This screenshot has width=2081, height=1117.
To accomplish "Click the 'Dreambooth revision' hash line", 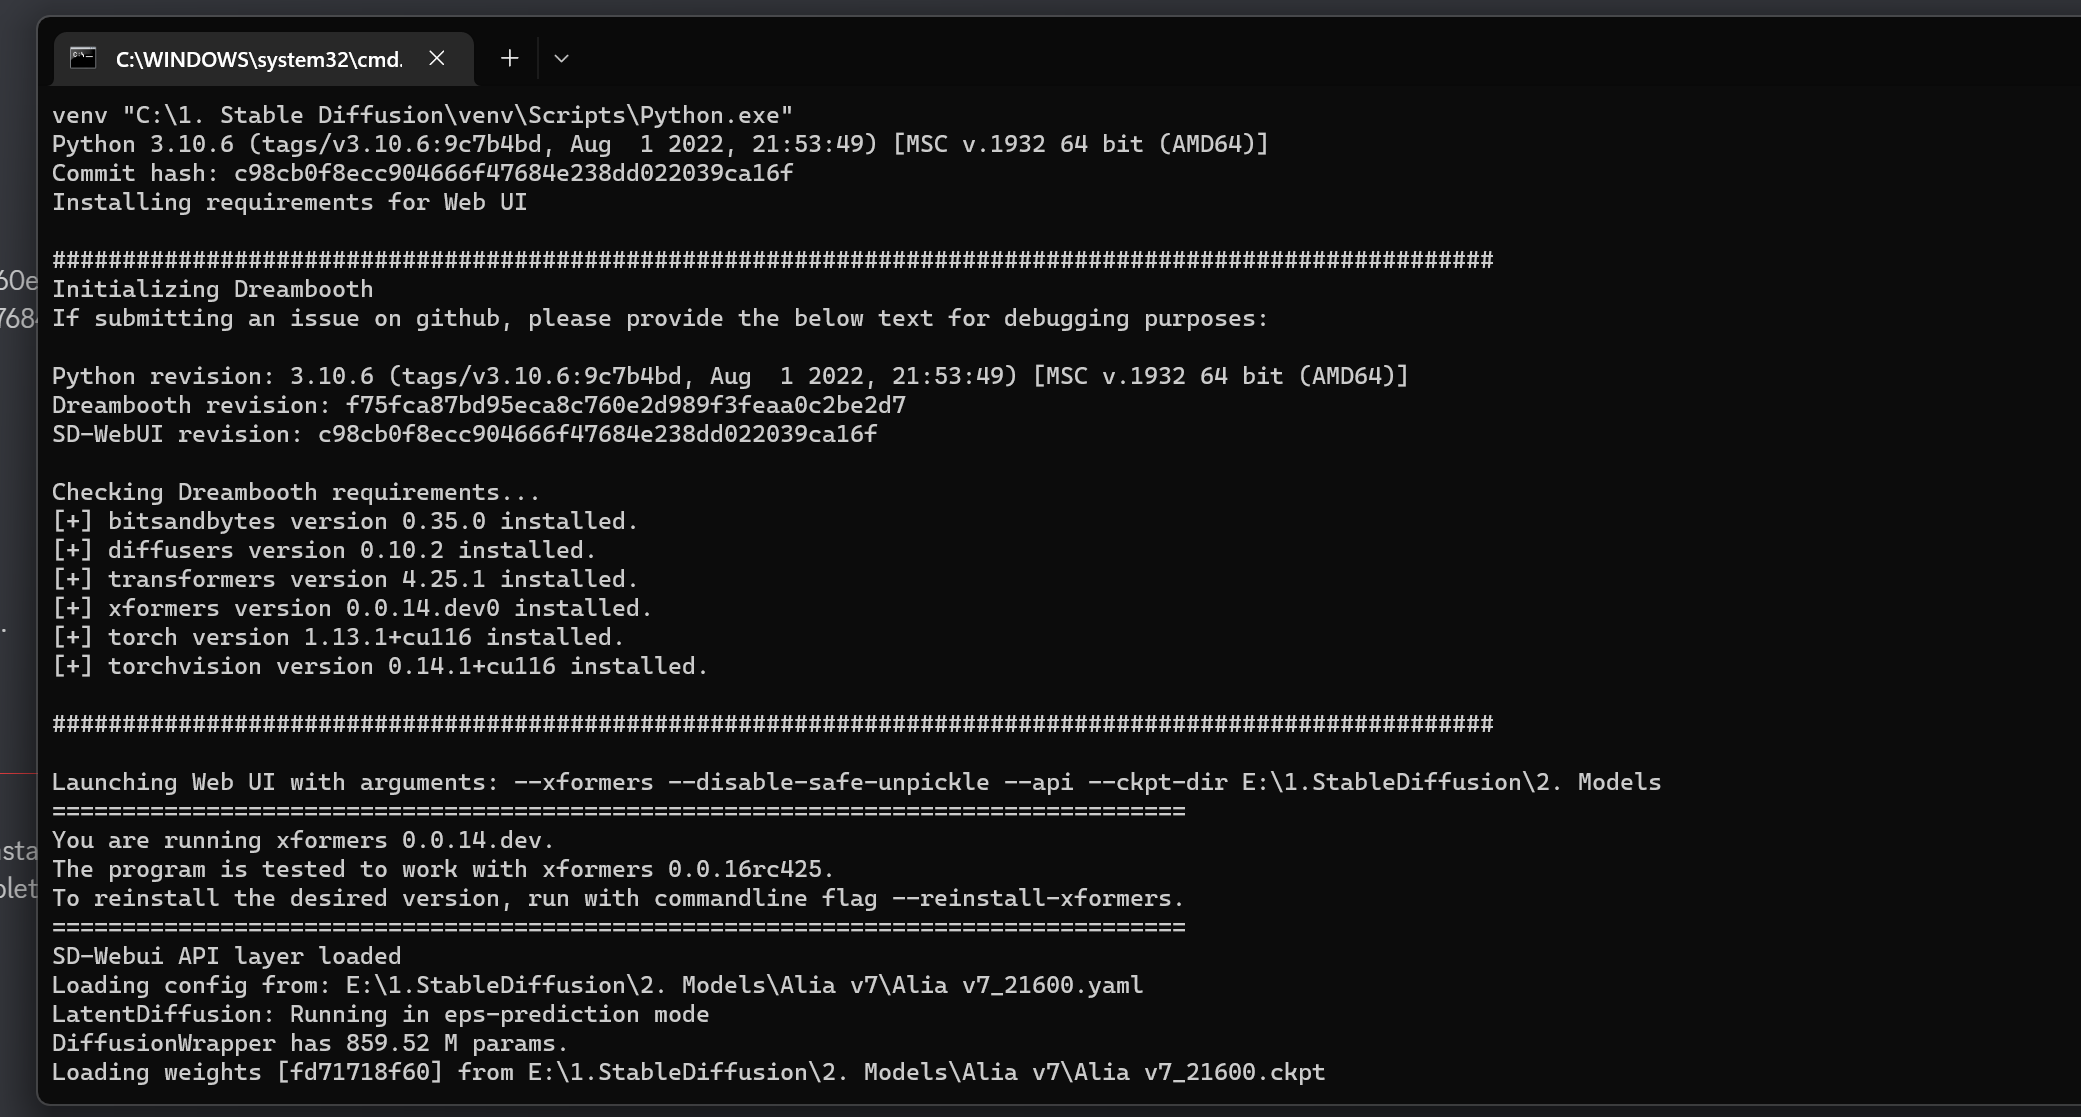I will (479, 405).
